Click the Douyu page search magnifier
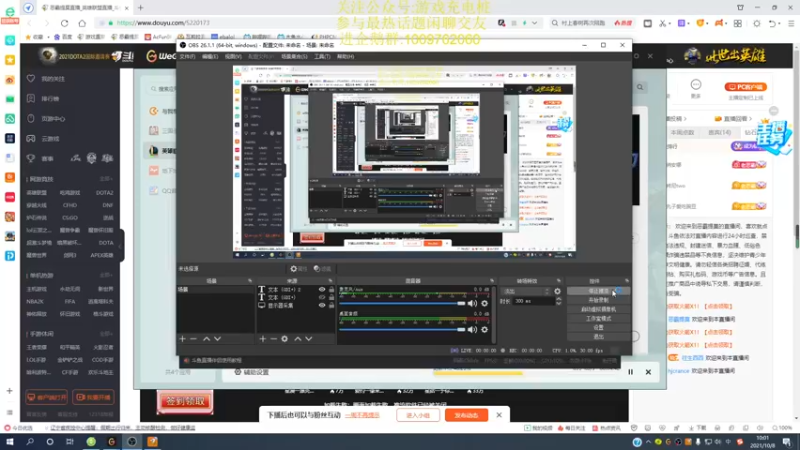 tap(640, 87)
